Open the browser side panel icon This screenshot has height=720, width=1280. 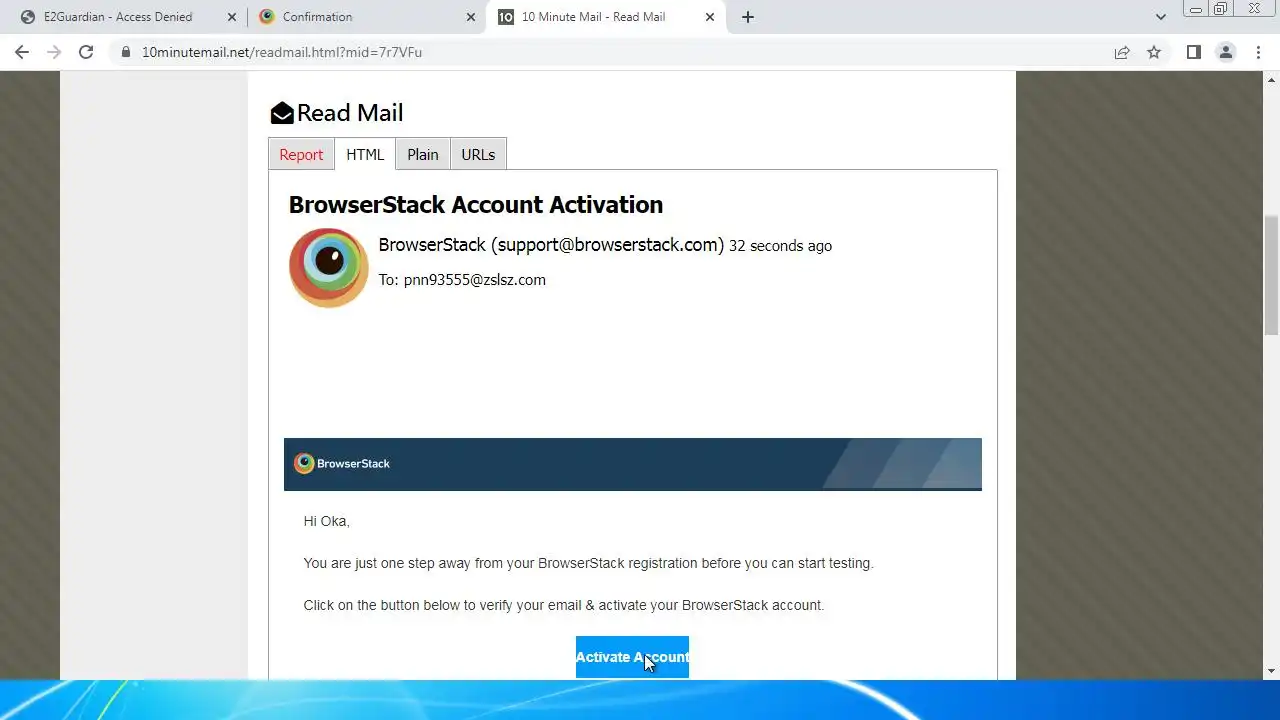click(1193, 52)
